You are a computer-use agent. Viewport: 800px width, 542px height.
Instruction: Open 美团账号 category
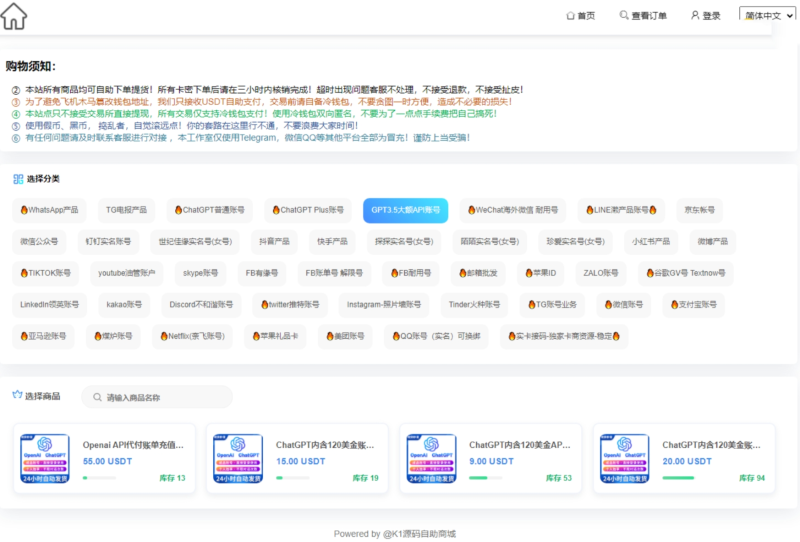345,337
